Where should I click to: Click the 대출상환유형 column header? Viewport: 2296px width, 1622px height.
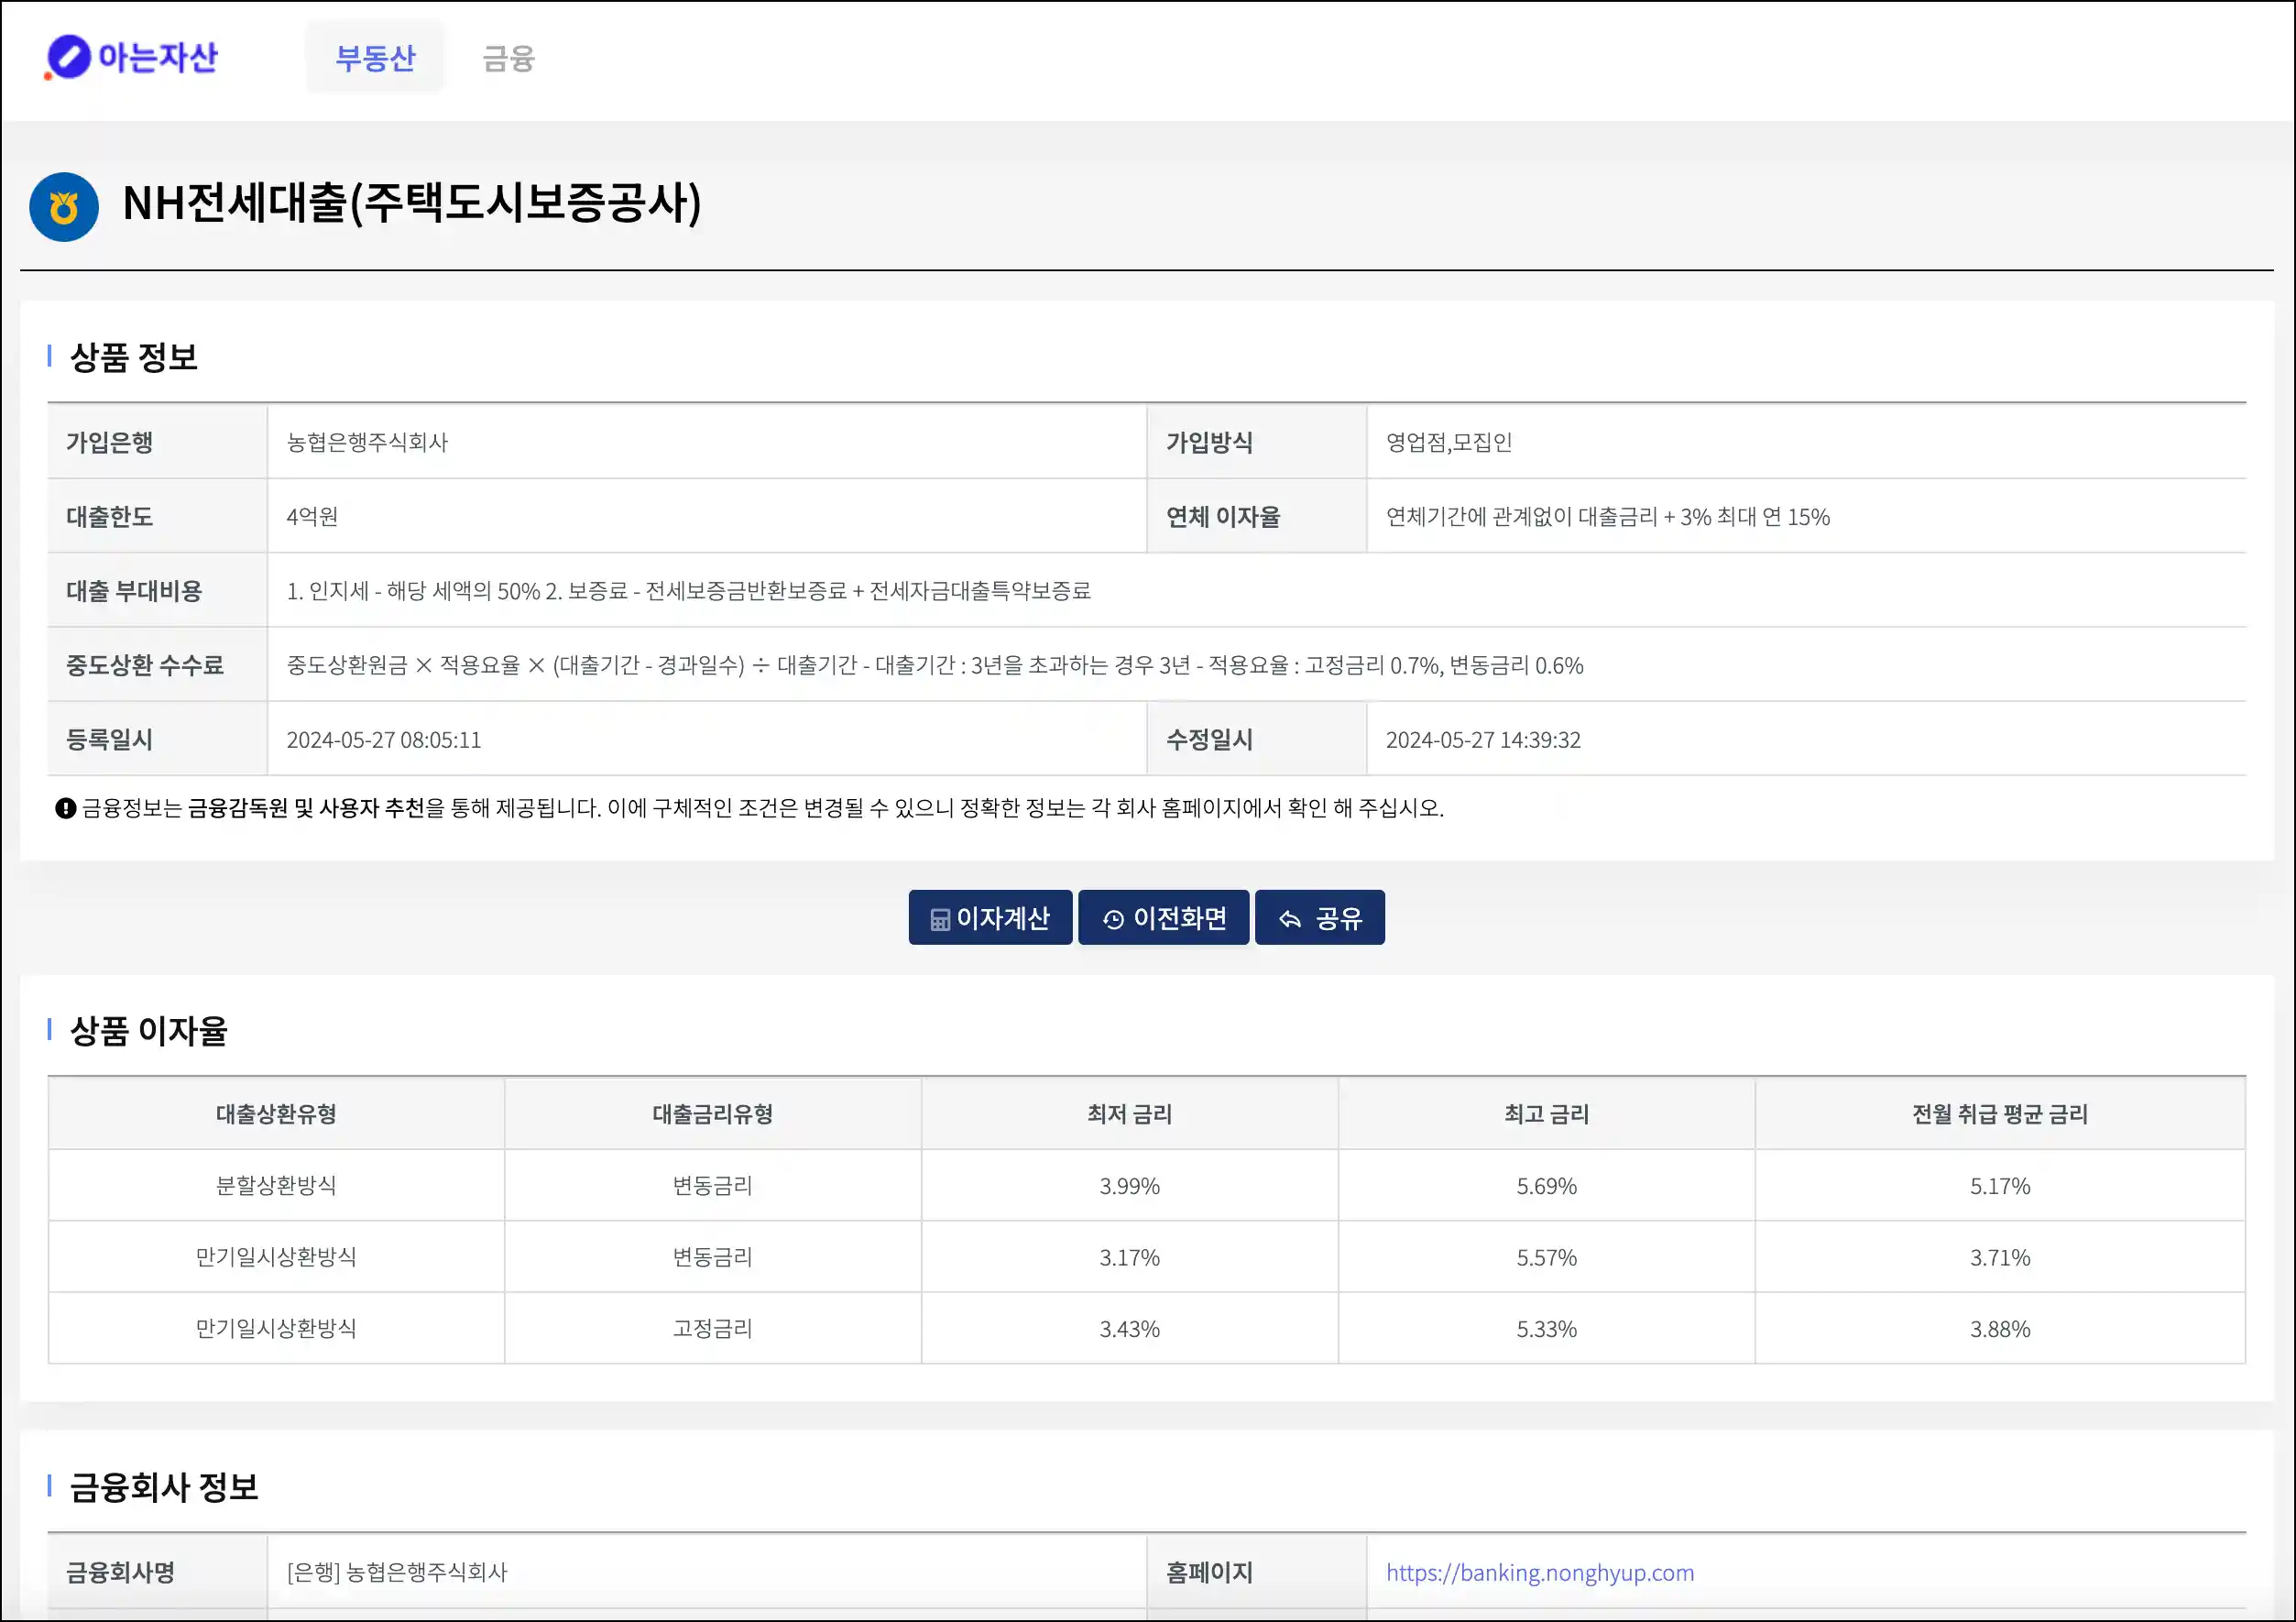(x=276, y=1114)
